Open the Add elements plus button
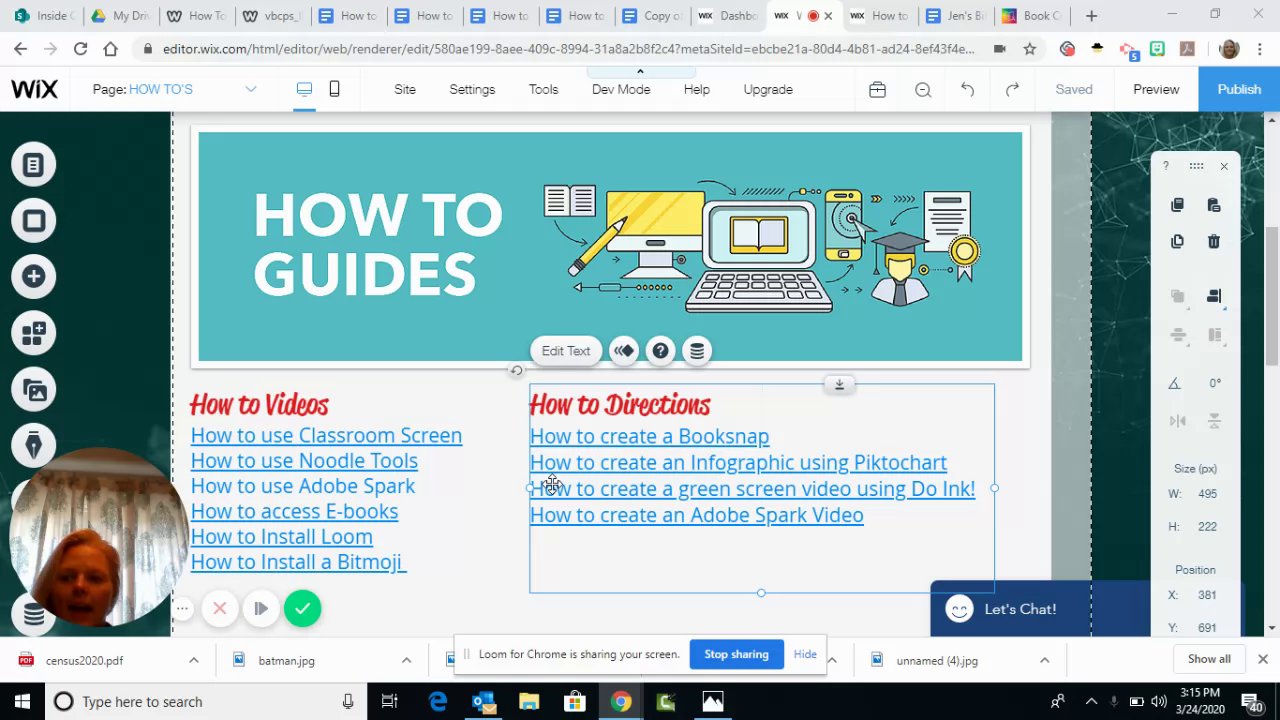 (34, 277)
